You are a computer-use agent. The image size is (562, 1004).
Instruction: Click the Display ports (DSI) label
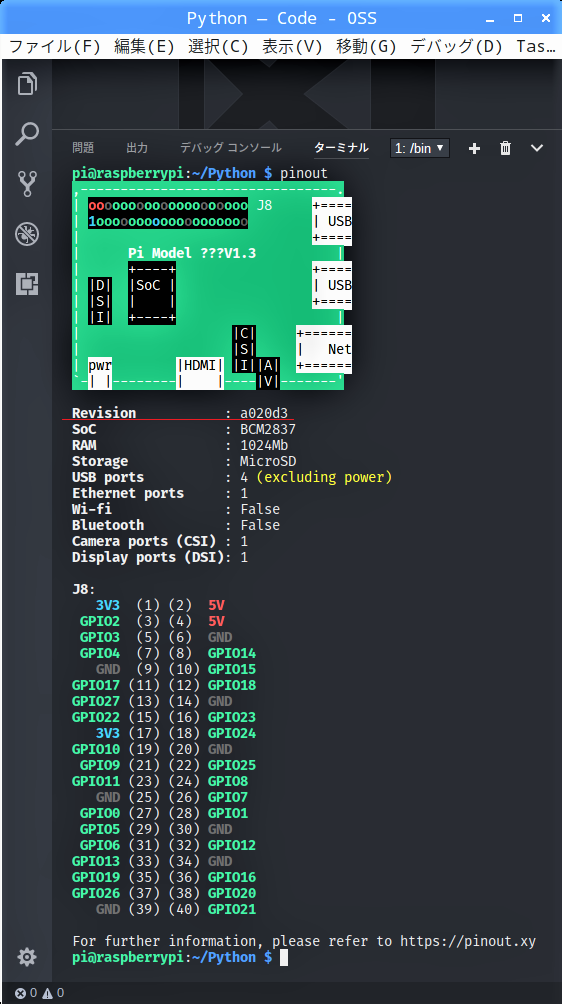148,557
